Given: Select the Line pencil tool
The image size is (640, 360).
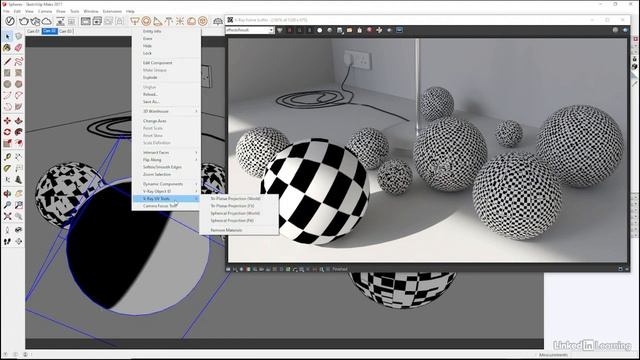Looking at the screenshot, I should 7,62.
